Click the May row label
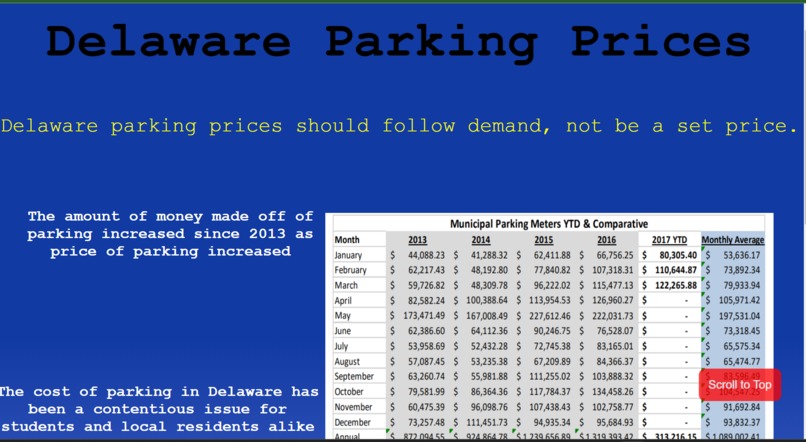Screen dimensions: 806x442 tap(342, 316)
